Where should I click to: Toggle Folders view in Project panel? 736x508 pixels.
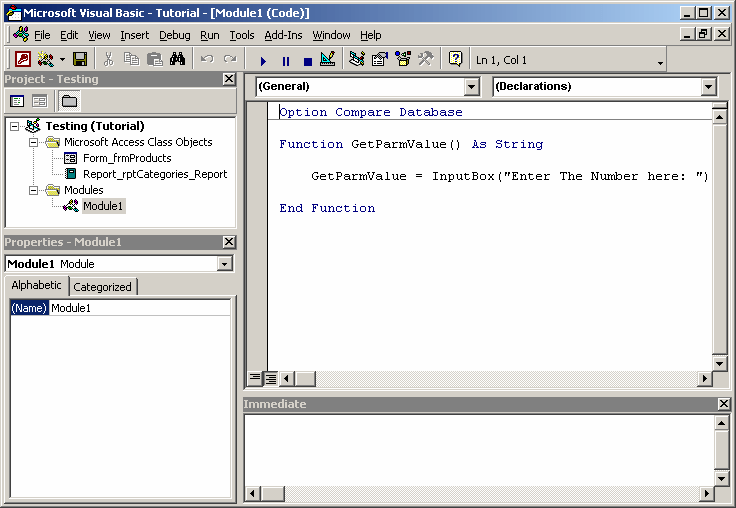pos(69,101)
